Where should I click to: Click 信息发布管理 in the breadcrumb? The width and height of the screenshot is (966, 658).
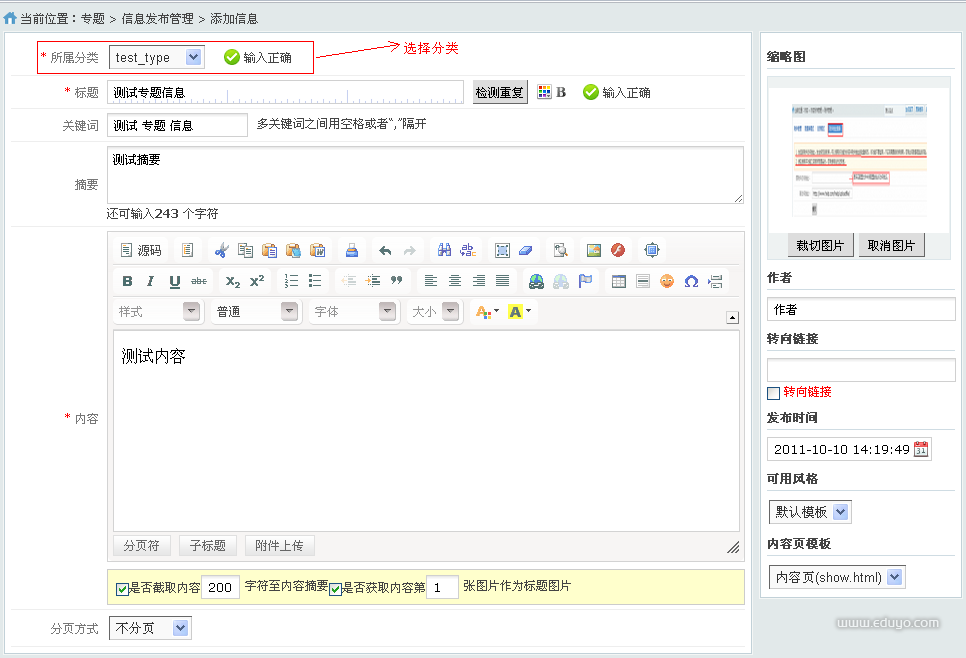(157, 19)
